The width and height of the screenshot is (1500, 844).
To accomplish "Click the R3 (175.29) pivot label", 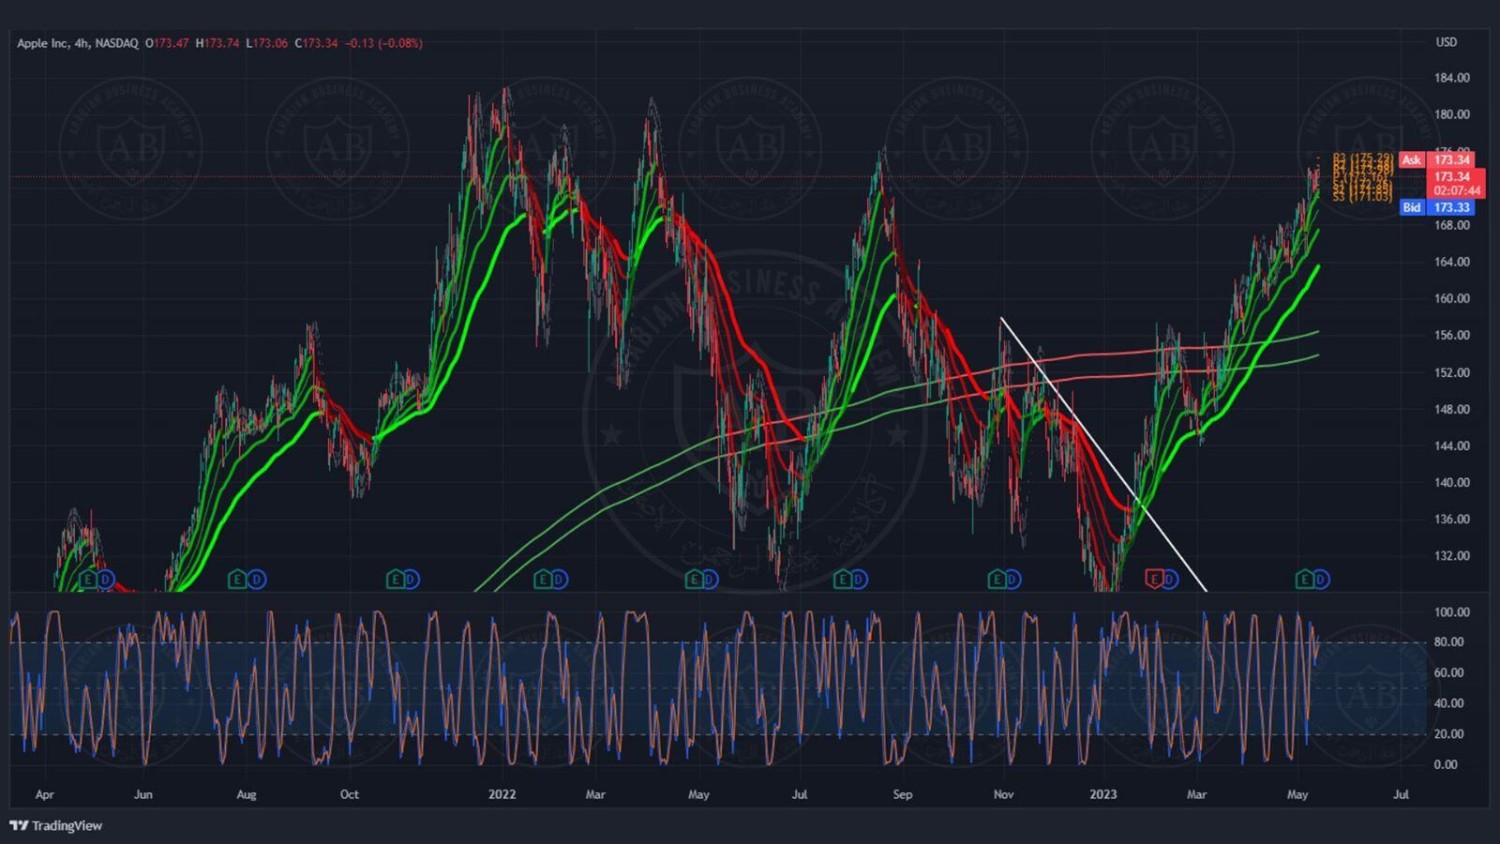I will coord(1363,158).
